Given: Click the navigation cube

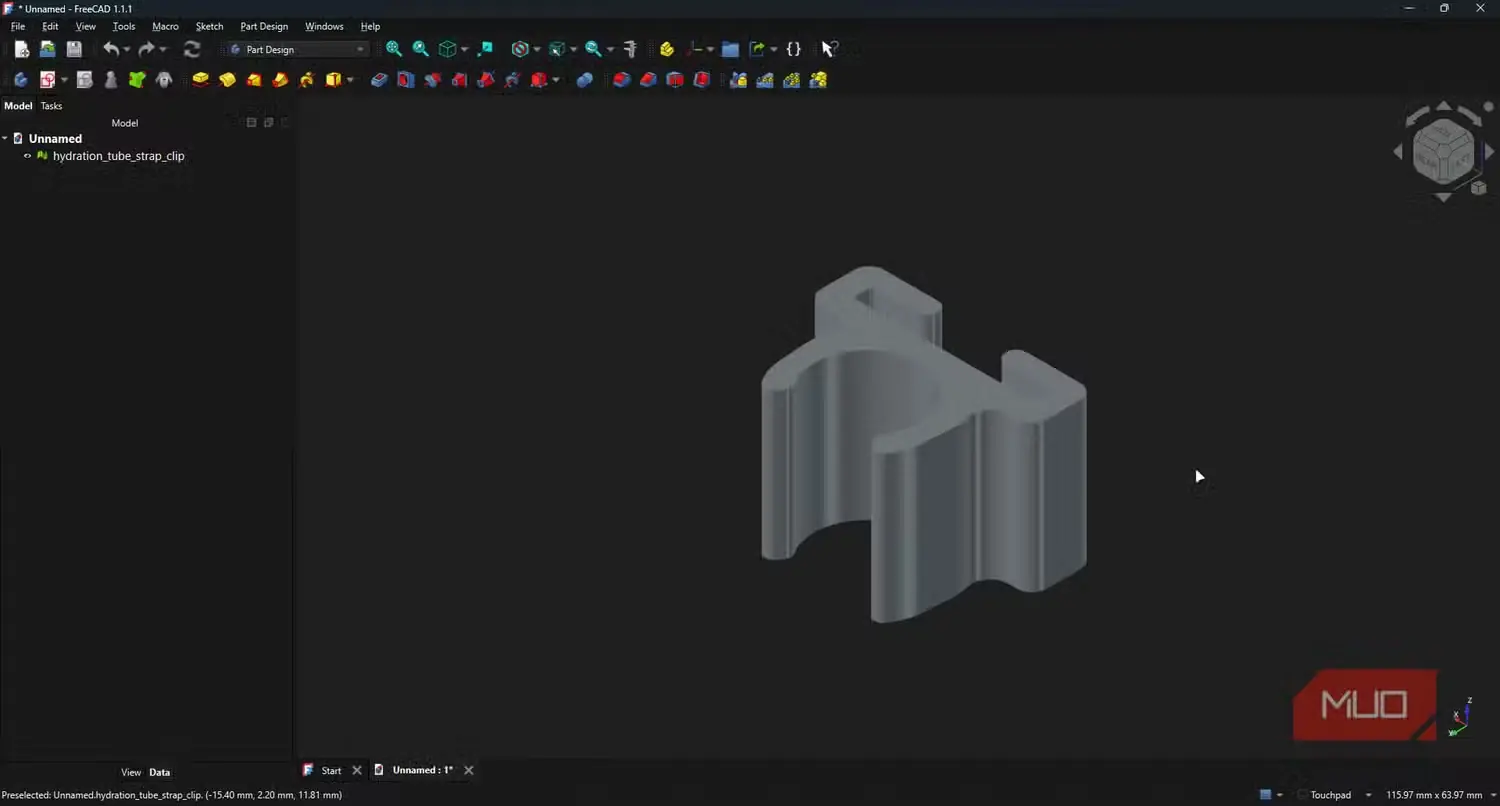Looking at the screenshot, I should 1443,151.
